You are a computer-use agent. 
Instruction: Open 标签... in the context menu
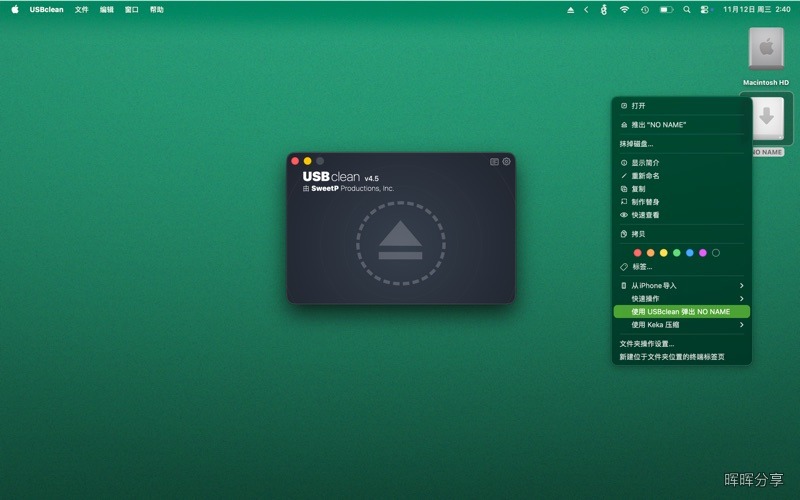point(682,266)
